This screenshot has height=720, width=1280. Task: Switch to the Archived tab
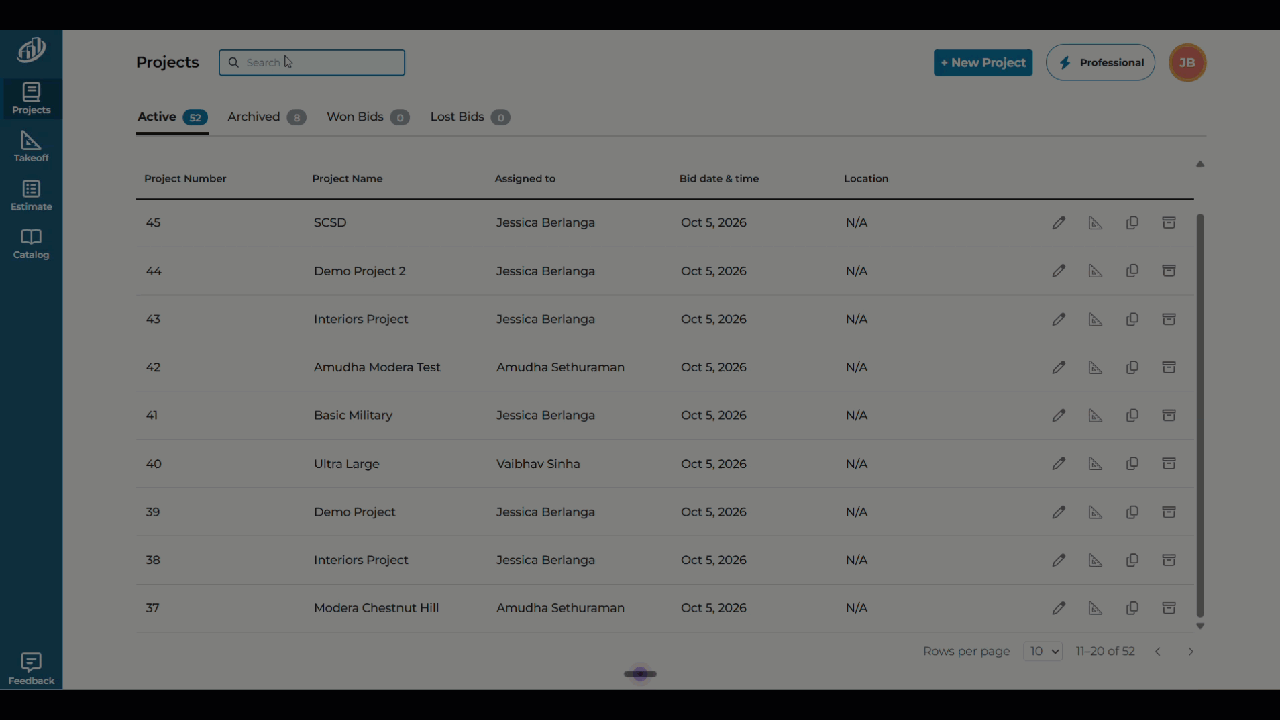(x=266, y=117)
